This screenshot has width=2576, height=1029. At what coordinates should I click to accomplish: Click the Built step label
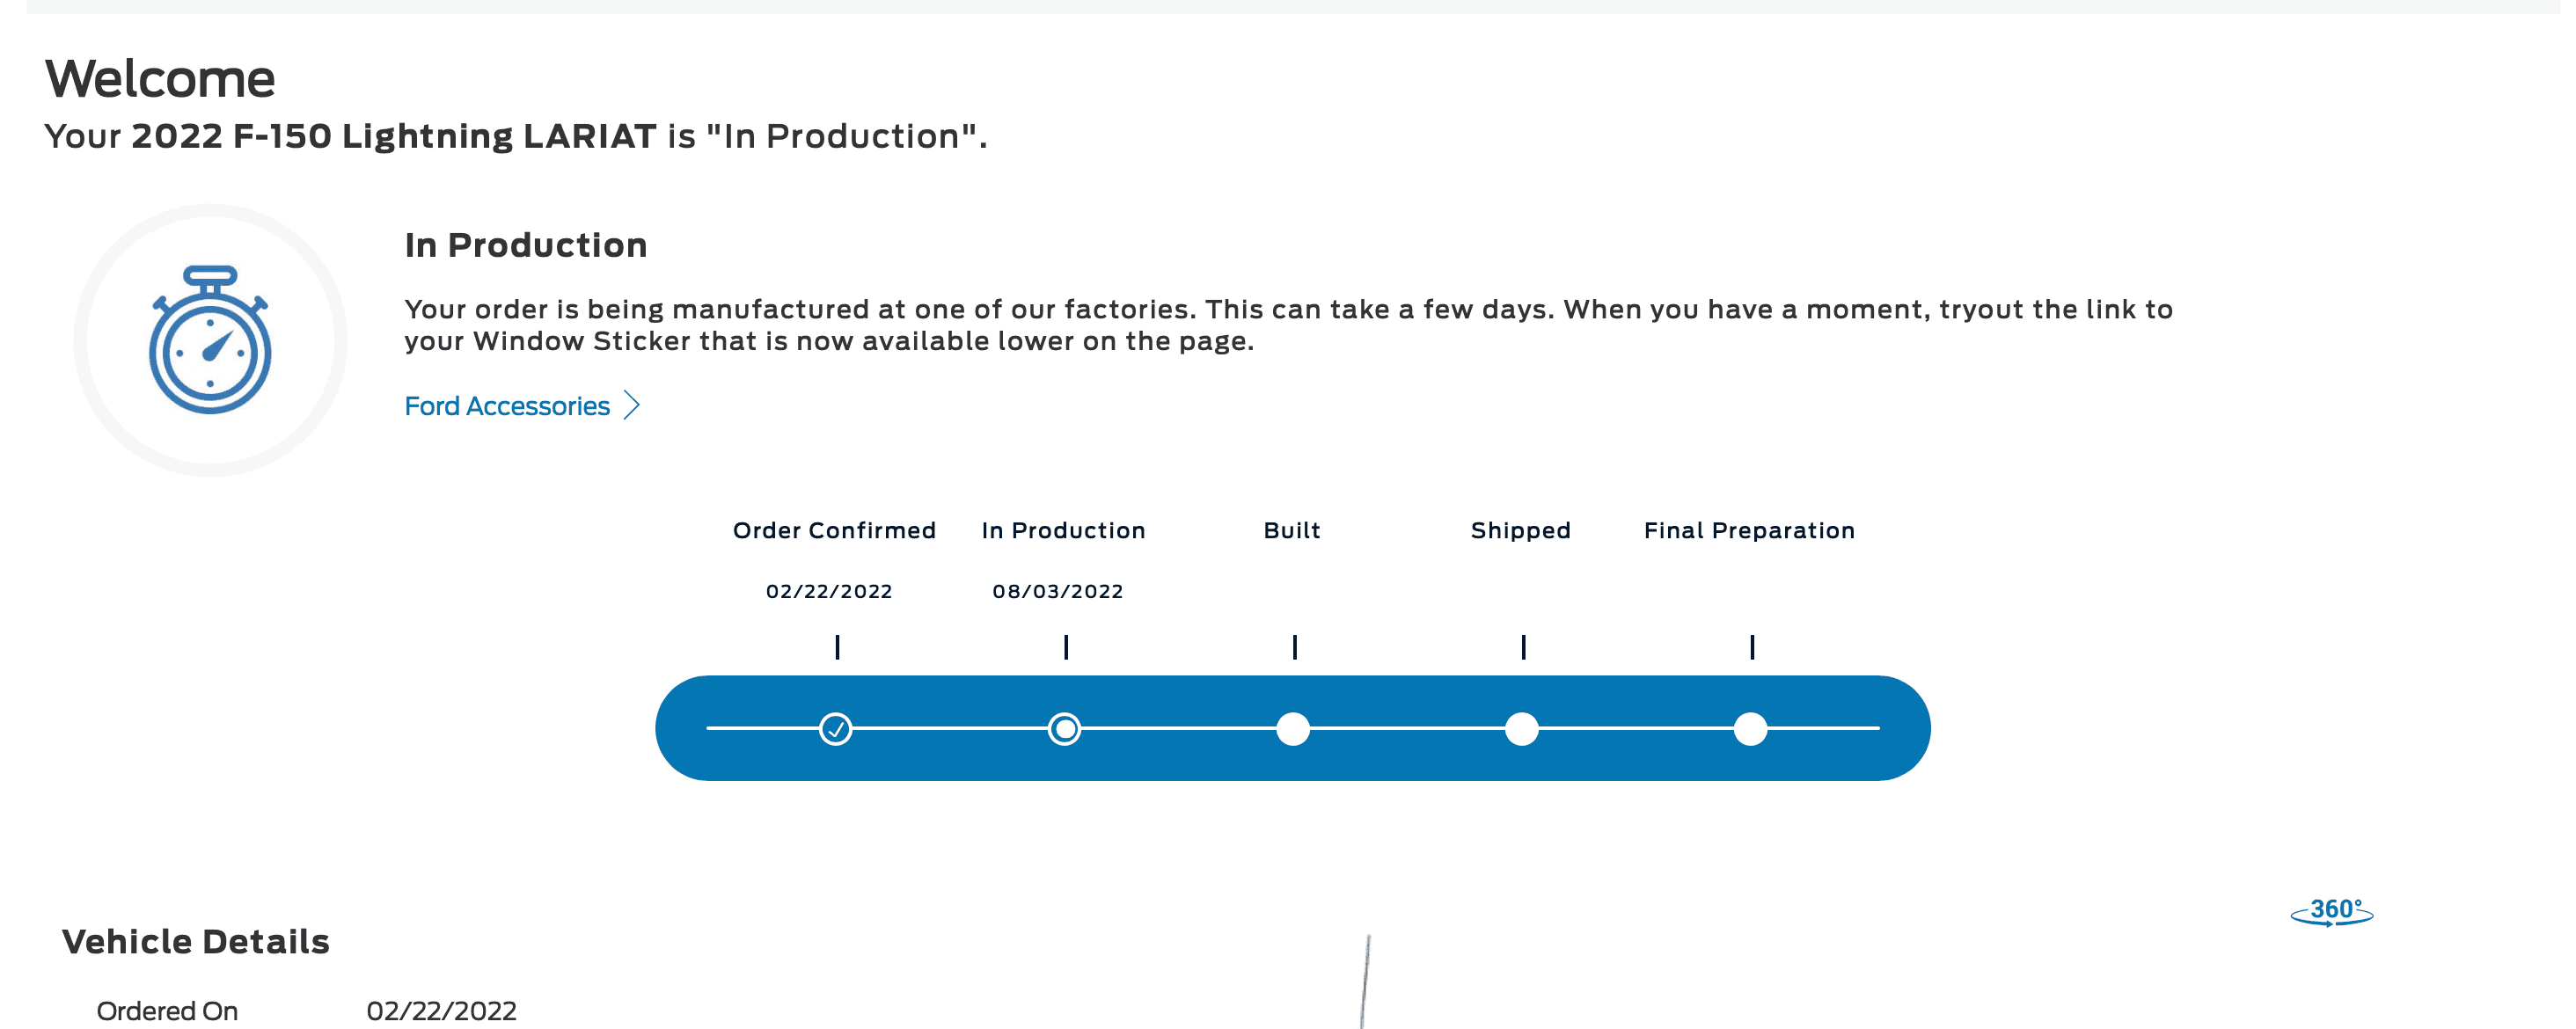[x=1292, y=530]
